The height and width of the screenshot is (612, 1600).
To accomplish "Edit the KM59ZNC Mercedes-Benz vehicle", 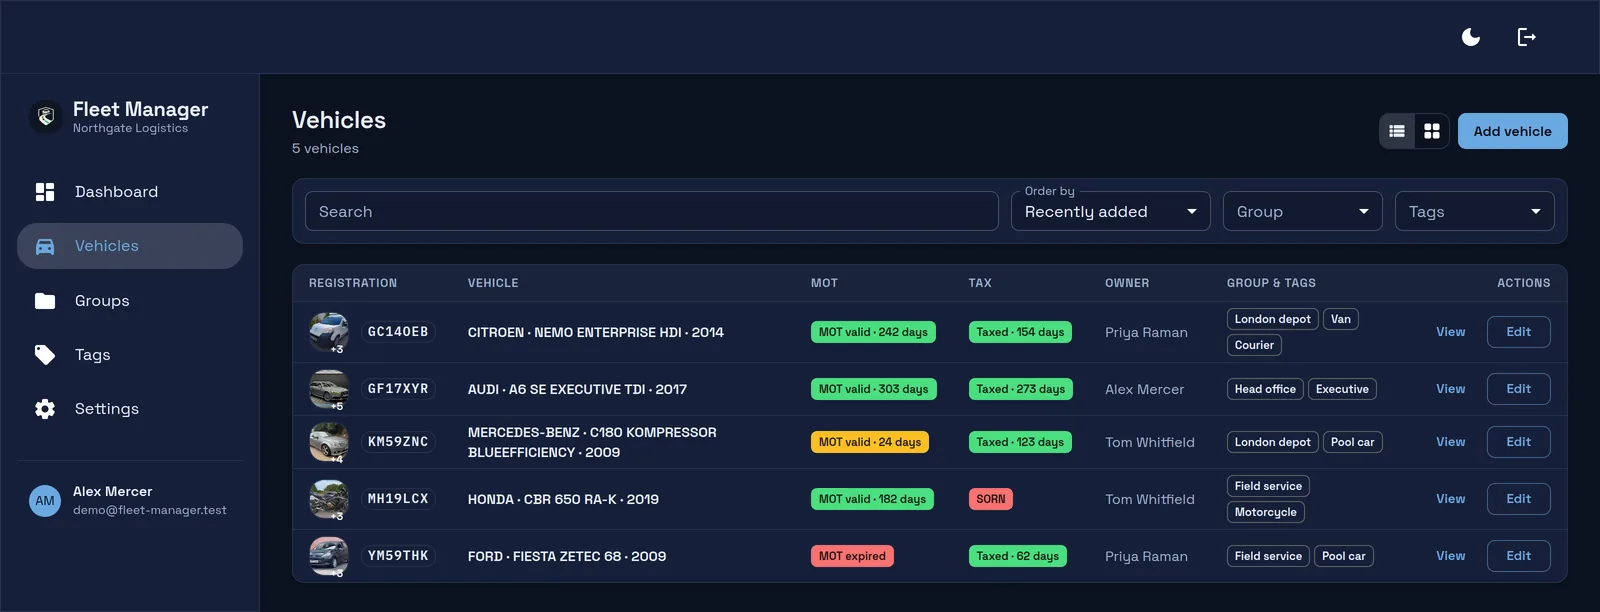I will click(1519, 442).
